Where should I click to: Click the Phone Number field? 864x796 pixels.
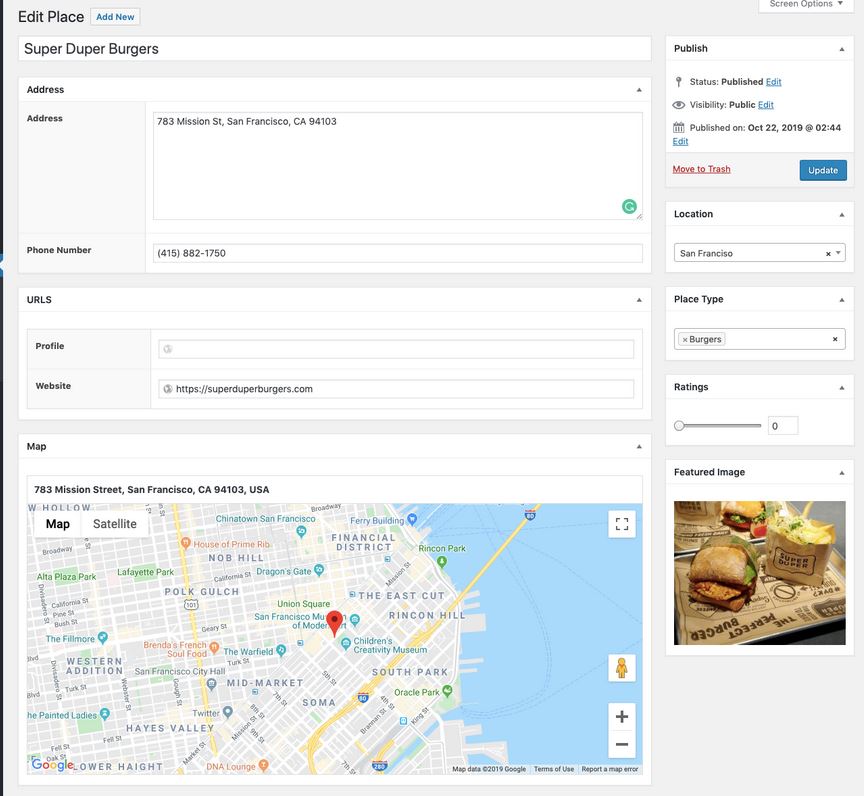pos(397,253)
